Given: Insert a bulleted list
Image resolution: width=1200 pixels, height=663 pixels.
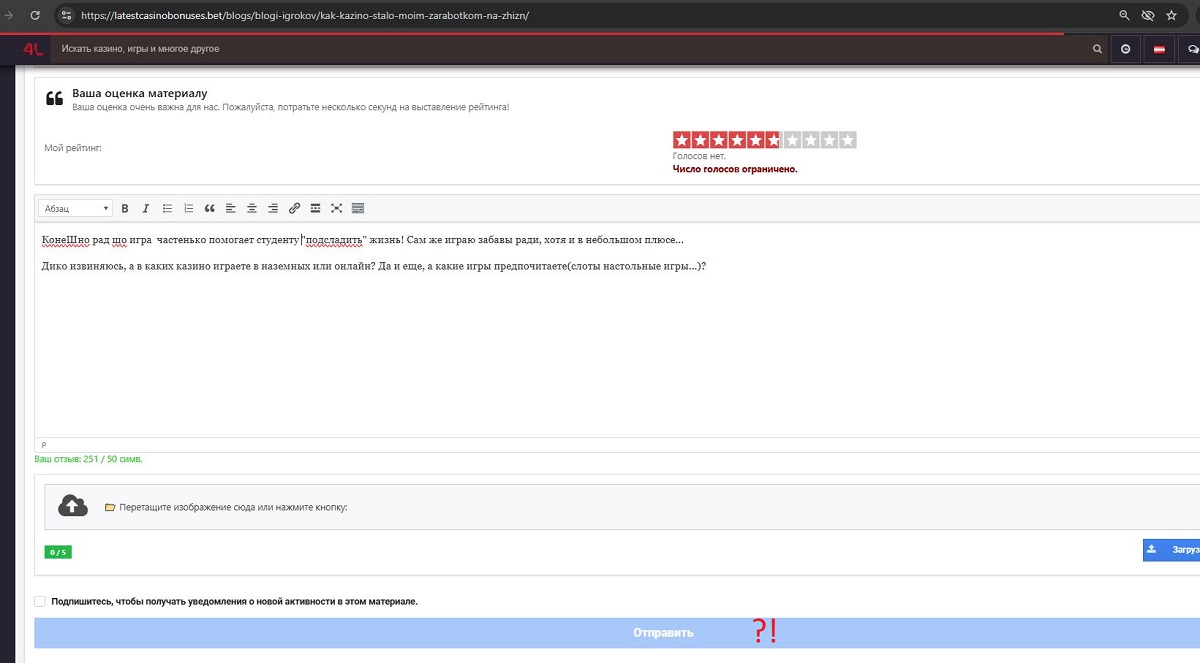Looking at the screenshot, I should 167,208.
